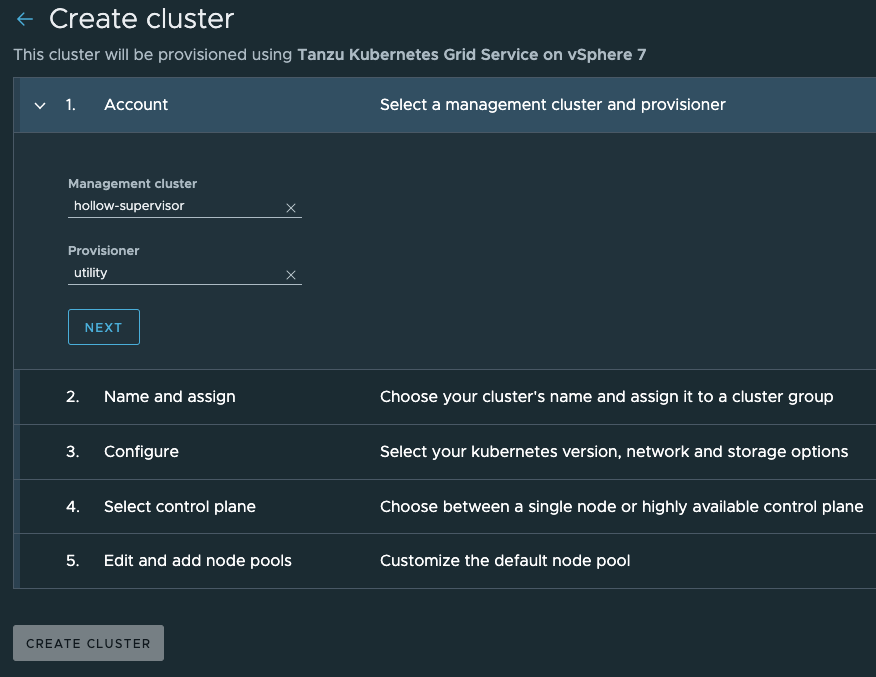Collapse the Account step chevron
Screen dimensions: 876x677
(40, 105)
